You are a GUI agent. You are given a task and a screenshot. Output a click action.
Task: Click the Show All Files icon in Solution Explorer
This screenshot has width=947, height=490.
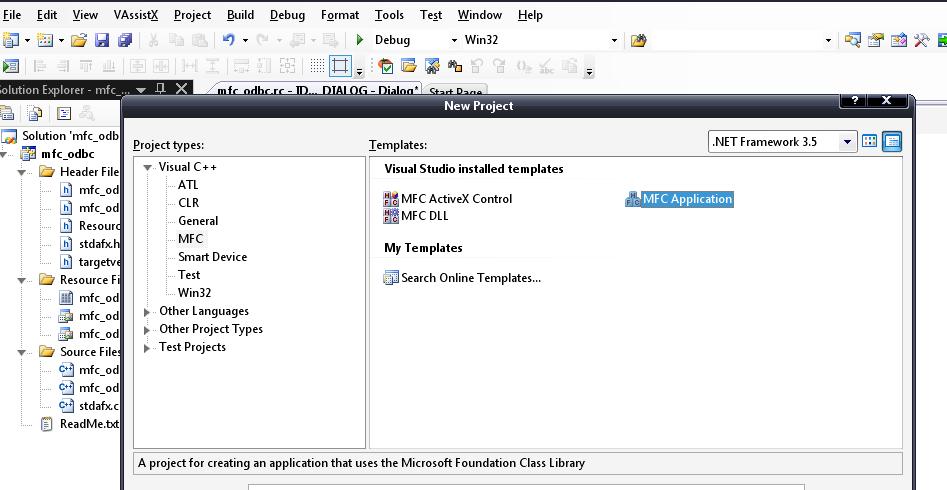tap(35, 113)
